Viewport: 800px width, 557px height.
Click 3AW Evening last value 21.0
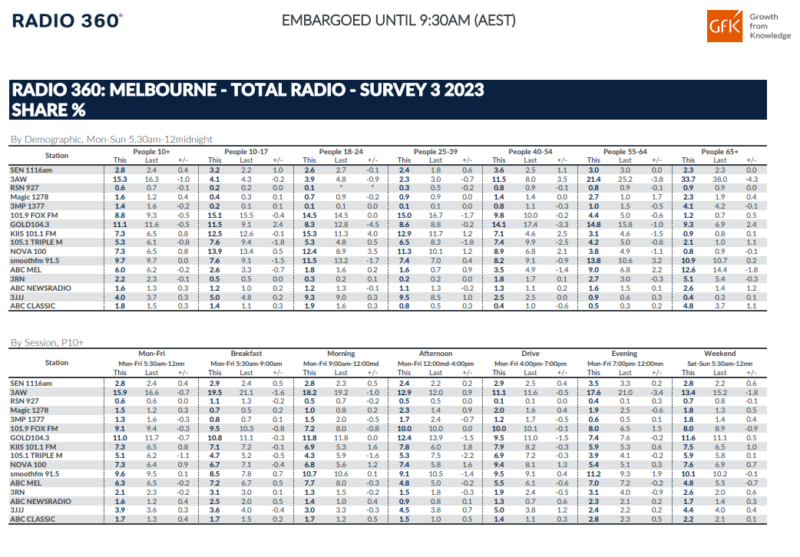coord(625,392)
